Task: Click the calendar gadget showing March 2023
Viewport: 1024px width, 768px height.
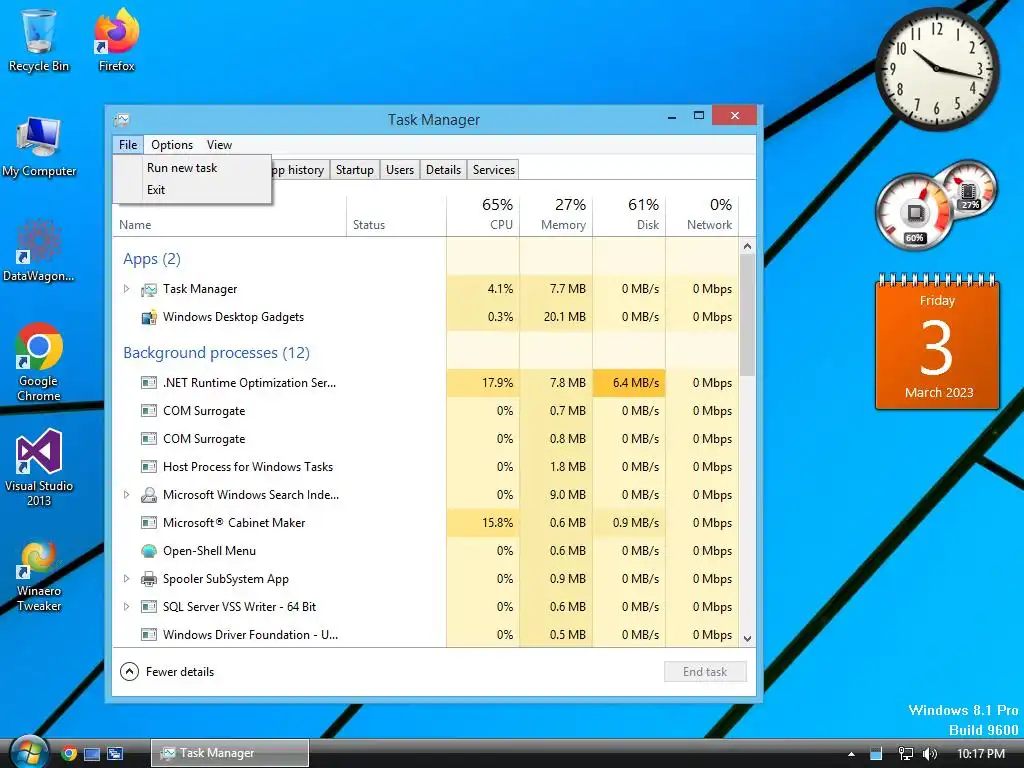Action: click(x=937, y=342)
